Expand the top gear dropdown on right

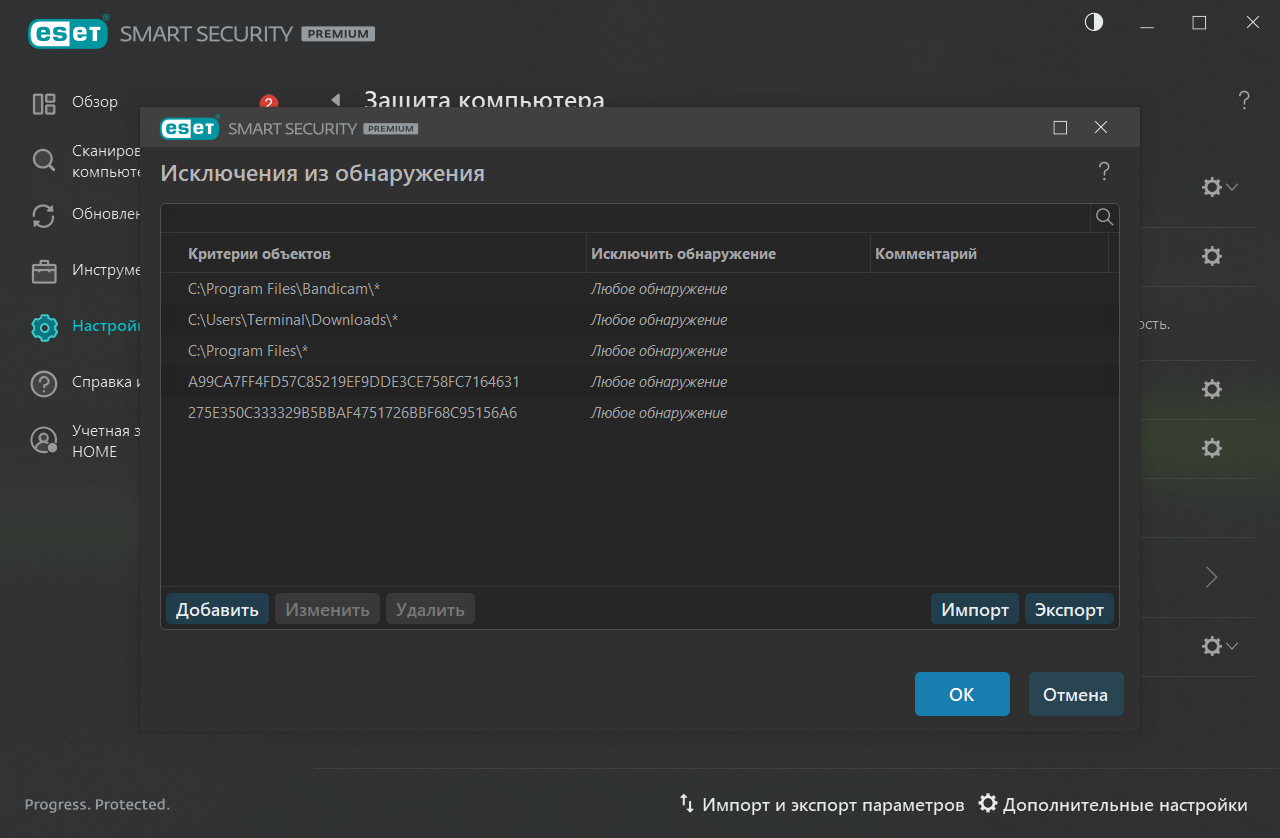[x=1219, y=187]
